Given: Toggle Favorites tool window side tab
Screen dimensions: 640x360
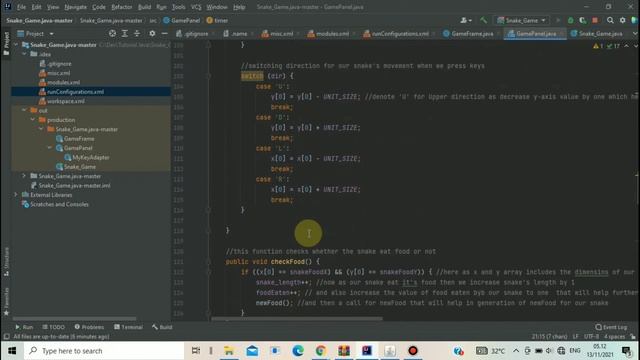Looking at the screenshot, I should coord(6,301).
